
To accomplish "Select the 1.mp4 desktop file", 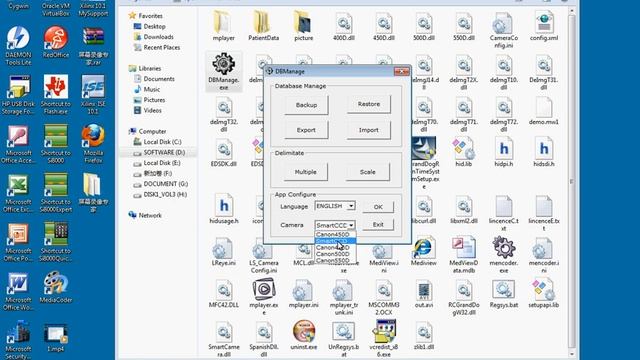I will (56, 338).
